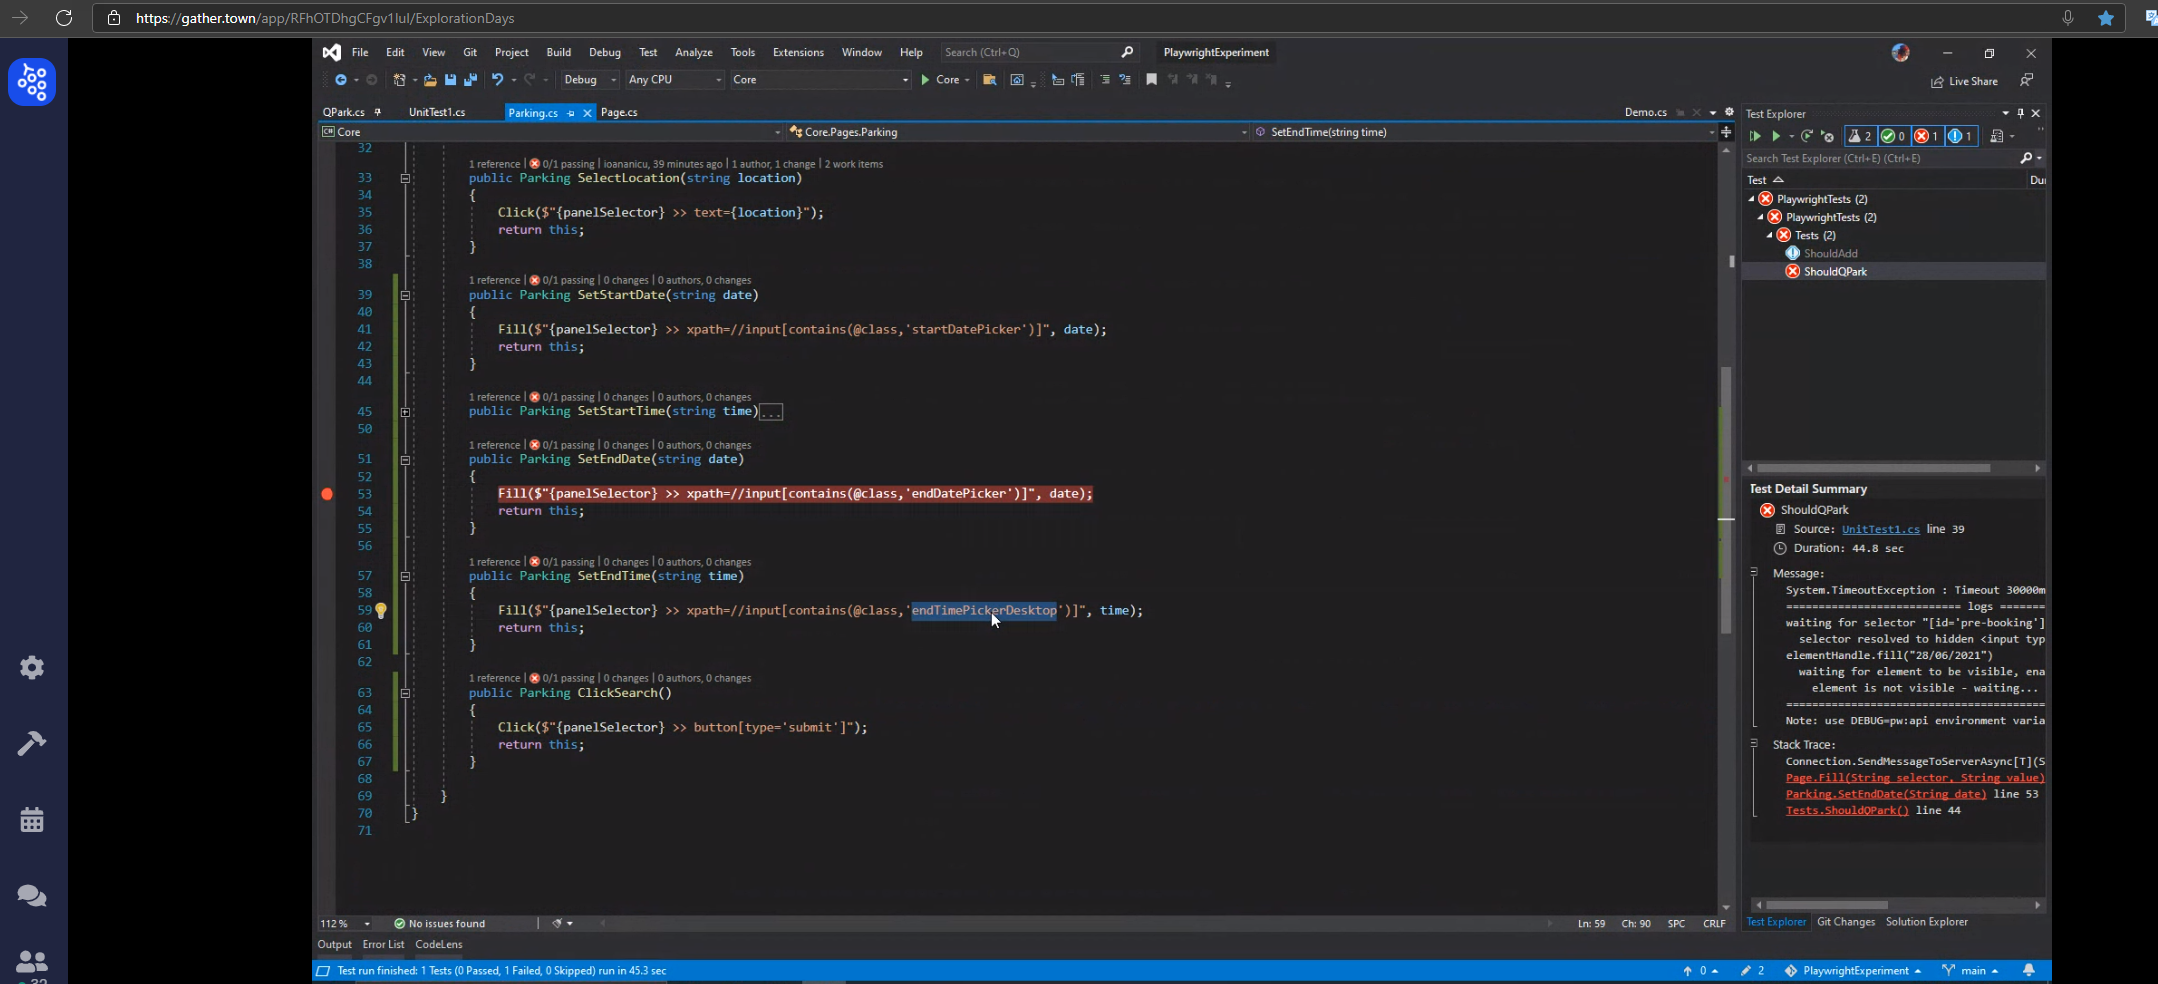Screen dimensions: 2158x984
Task: Toggle breakpoint on line 53
Action: 327,494
